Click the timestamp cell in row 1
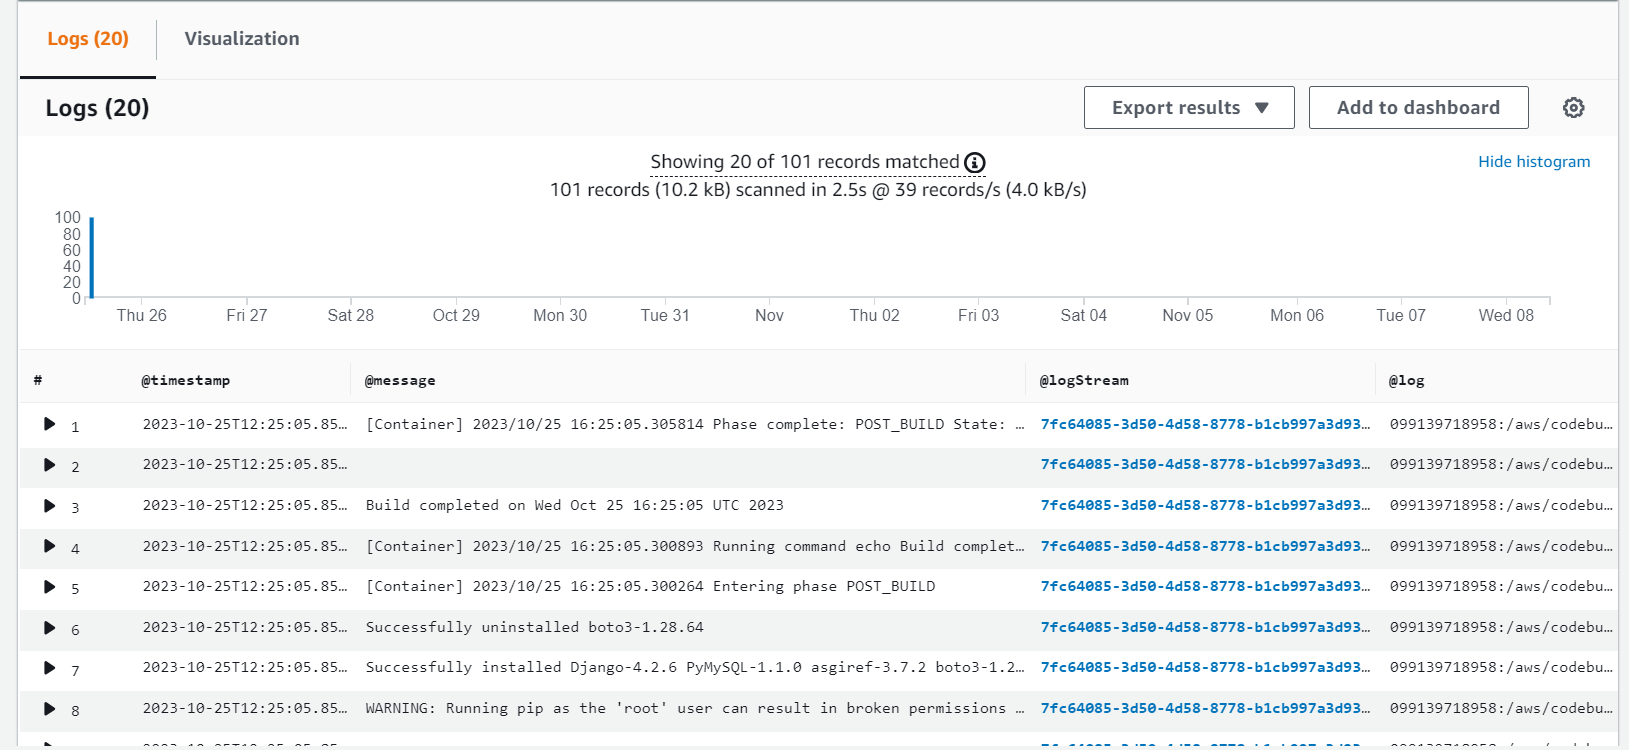The image size is (1629, 750). 245,424
